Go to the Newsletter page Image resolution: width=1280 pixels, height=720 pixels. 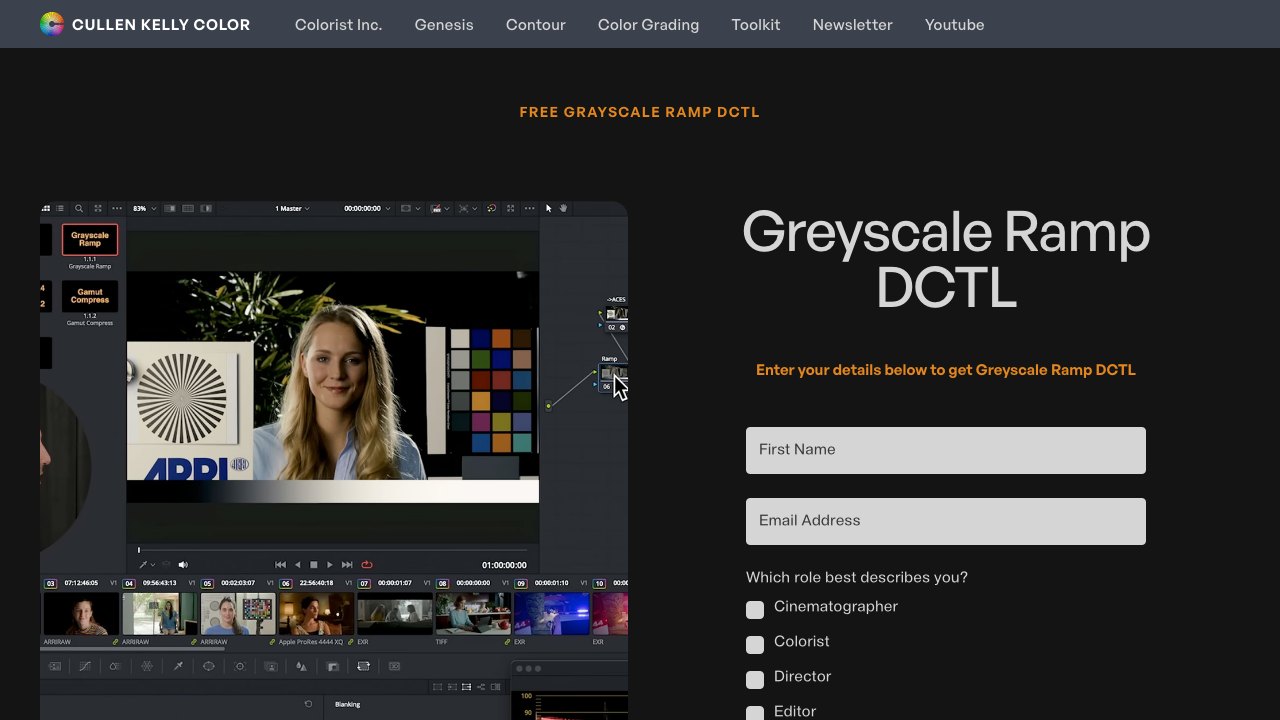[853, 24]
